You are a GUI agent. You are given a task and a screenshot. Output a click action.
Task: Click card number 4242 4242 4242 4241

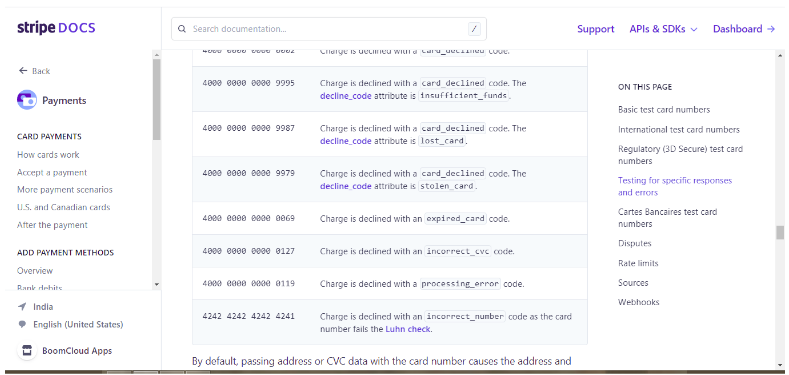point(248,316)
